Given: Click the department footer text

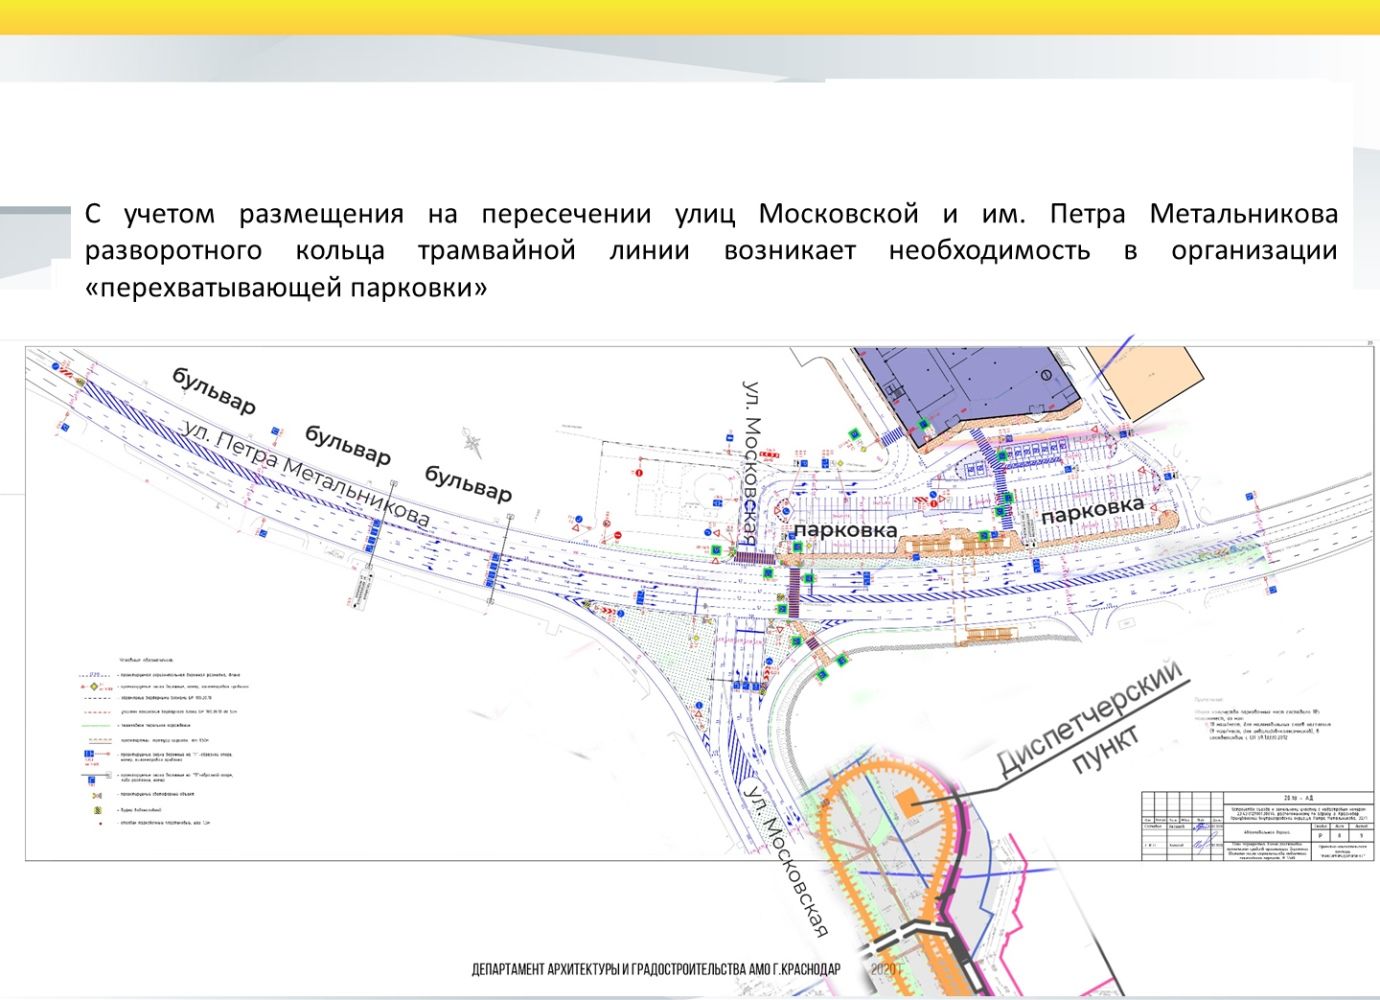Looking at the screenshot, I should pos(656,970).
